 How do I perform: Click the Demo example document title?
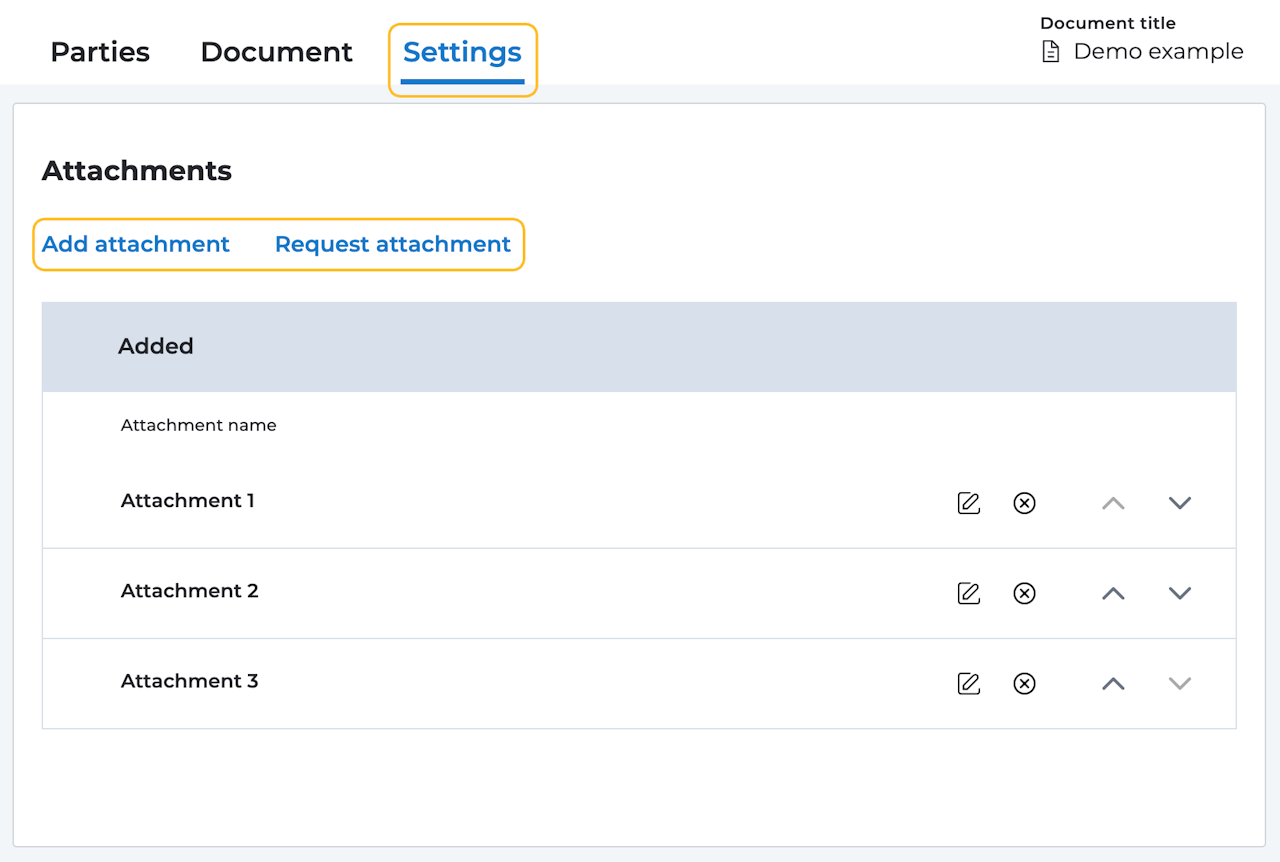pos(1158,52)
